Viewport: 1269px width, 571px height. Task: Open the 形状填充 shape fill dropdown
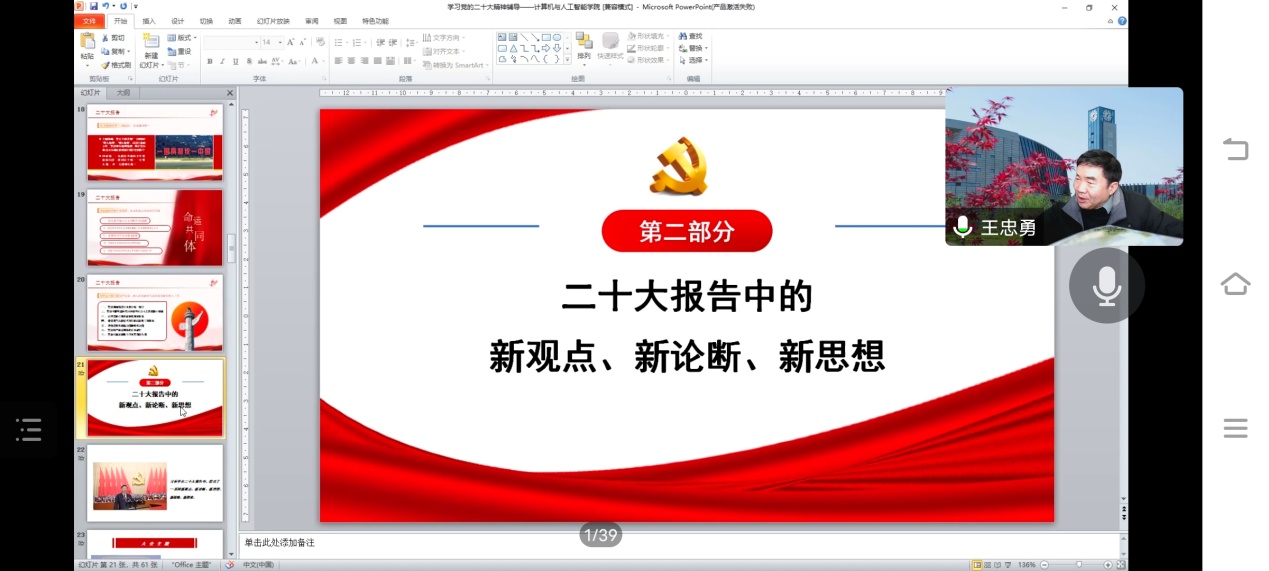[648, 36]
